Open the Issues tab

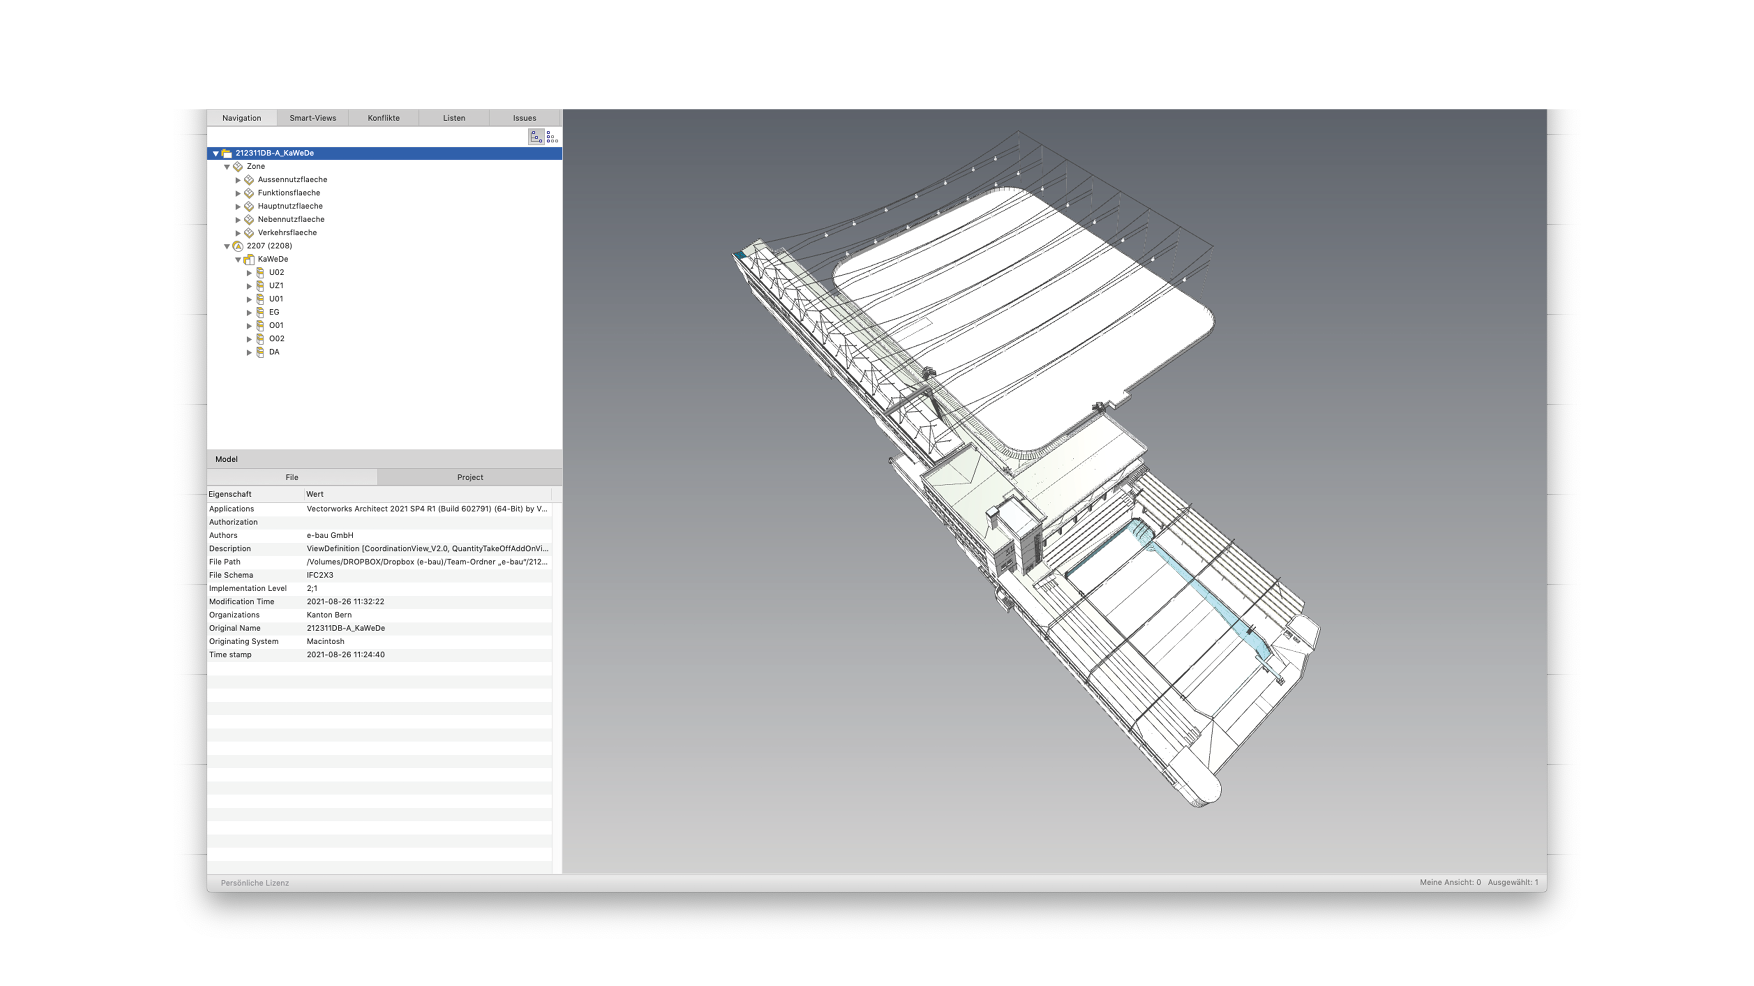525,118
